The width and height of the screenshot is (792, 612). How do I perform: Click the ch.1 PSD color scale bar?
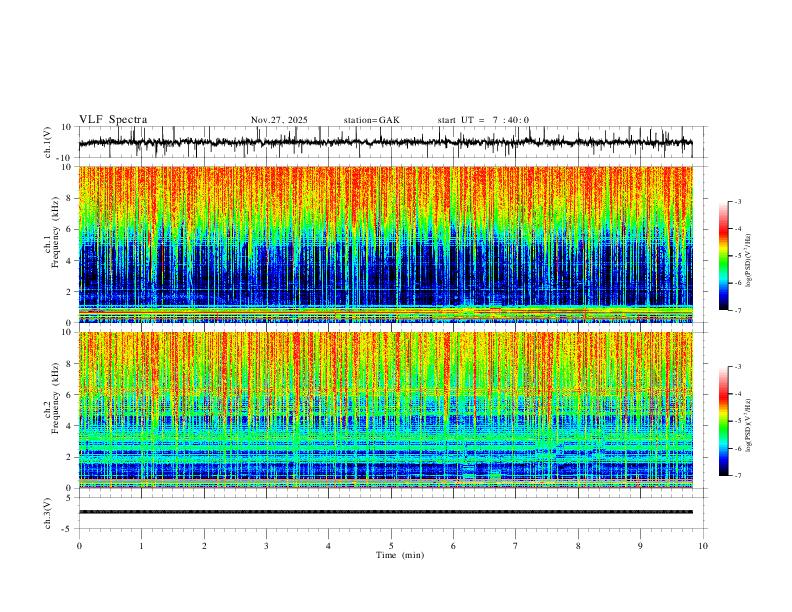[723, 256]
